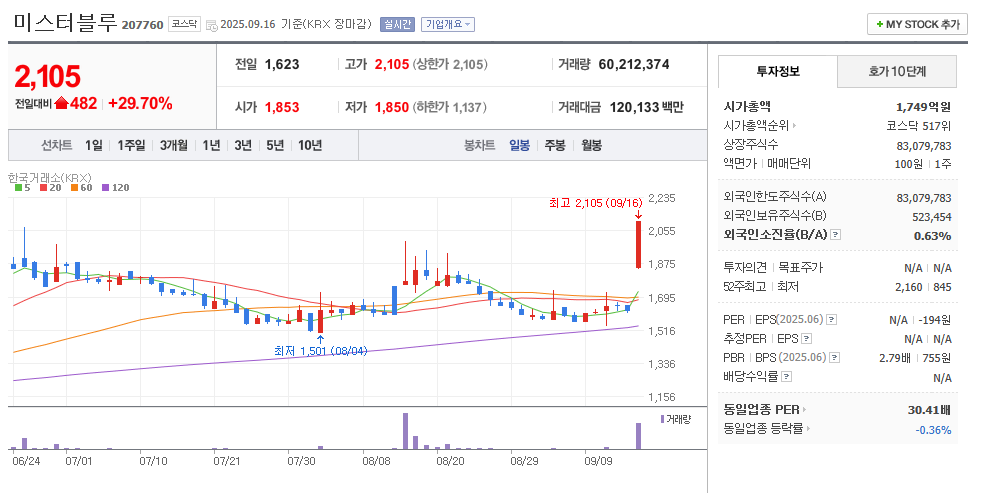Screen dimensions: 999x493
Task: Select the 1일 line chart period
Action: pos(93,145)
